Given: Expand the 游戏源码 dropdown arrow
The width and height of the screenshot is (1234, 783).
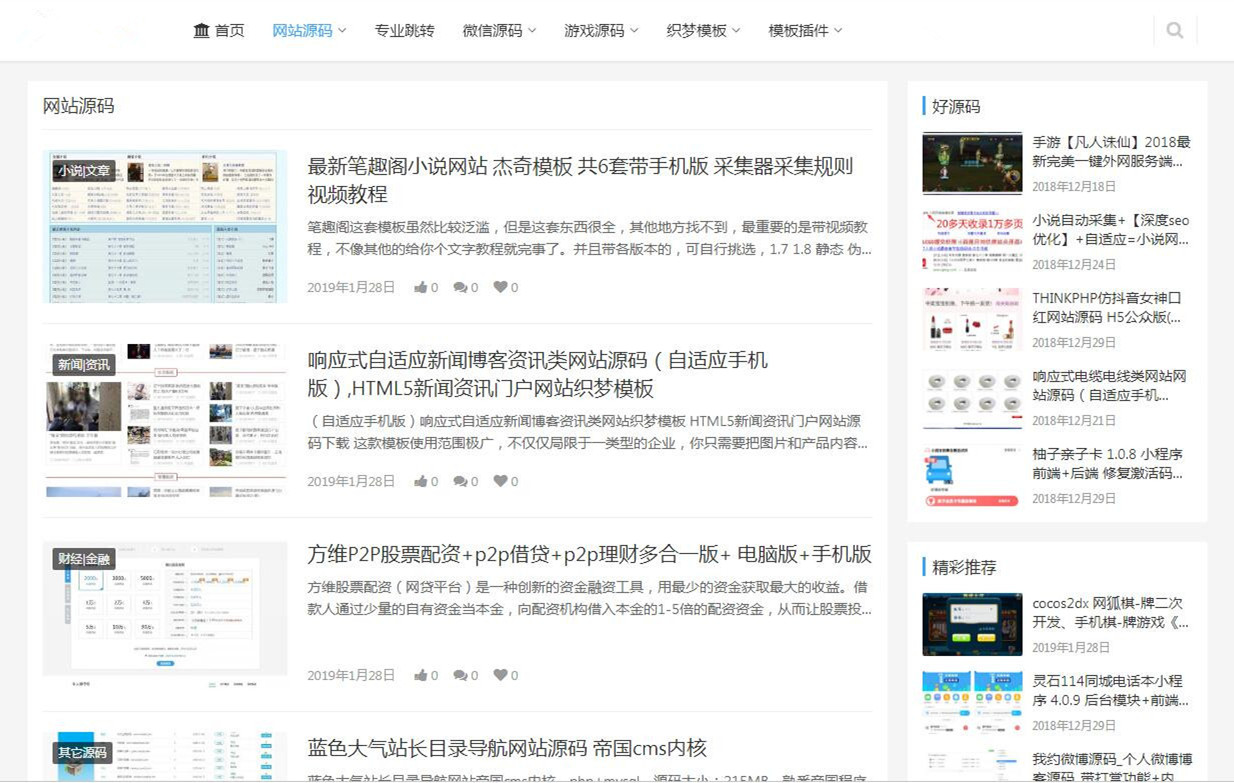Looking at the screenshot, I should point(634,31).
